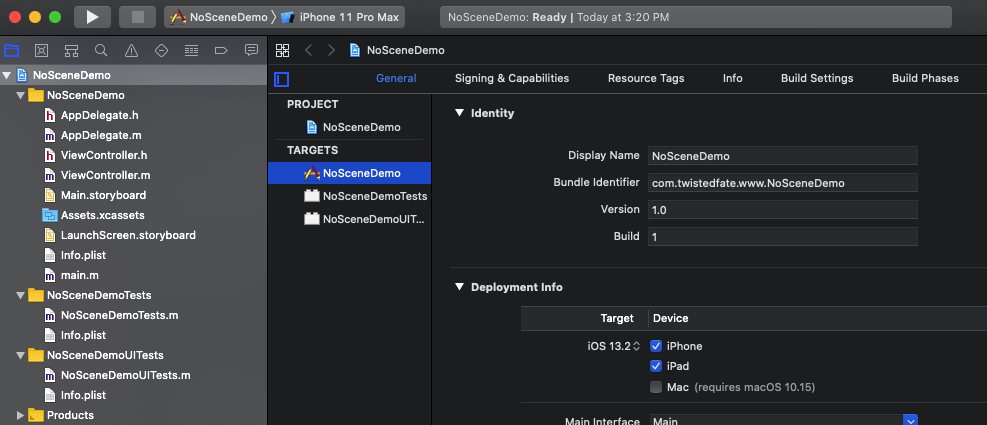Switch to the Info tab
Viewport: 987px width, 425px height.
[733, 78]
